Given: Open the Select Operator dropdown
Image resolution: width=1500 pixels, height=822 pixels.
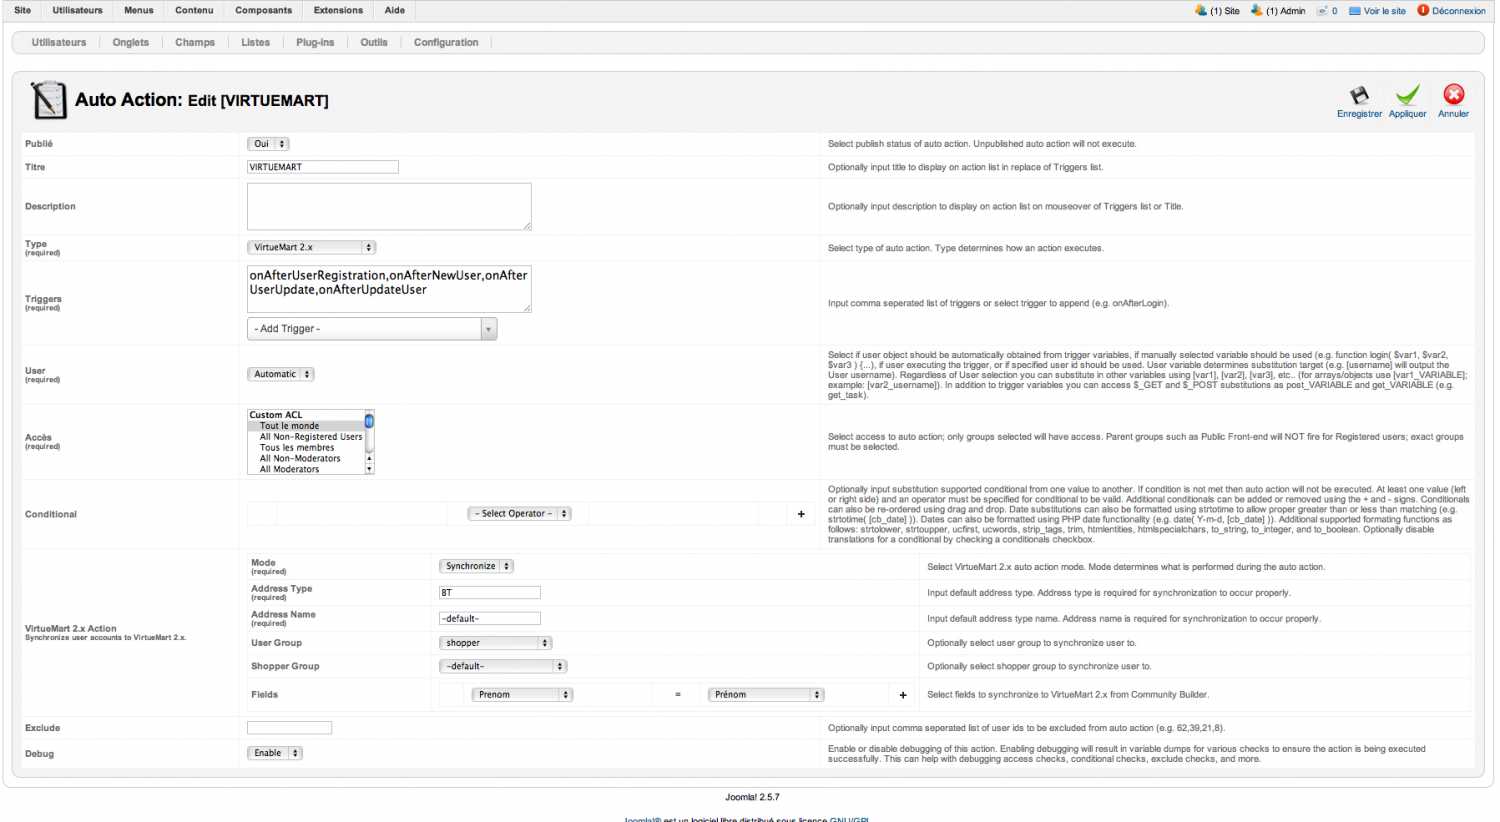Looking at the screenshot, I should tap(519, 514).
